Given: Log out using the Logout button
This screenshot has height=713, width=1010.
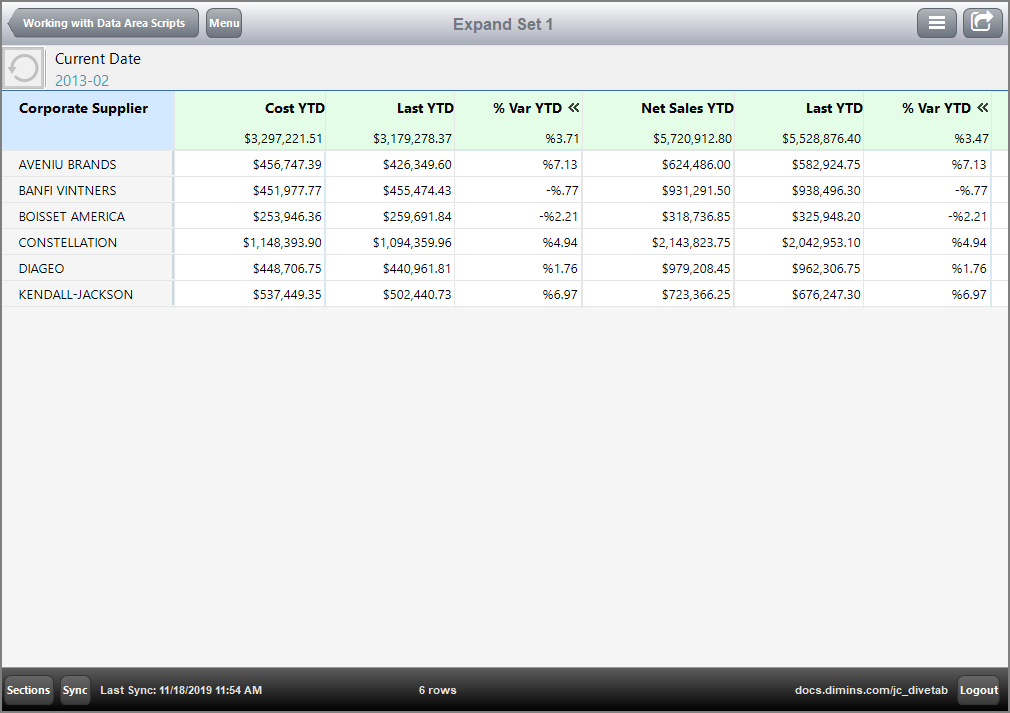Looking at the screenshot, I should click(978, 690).
